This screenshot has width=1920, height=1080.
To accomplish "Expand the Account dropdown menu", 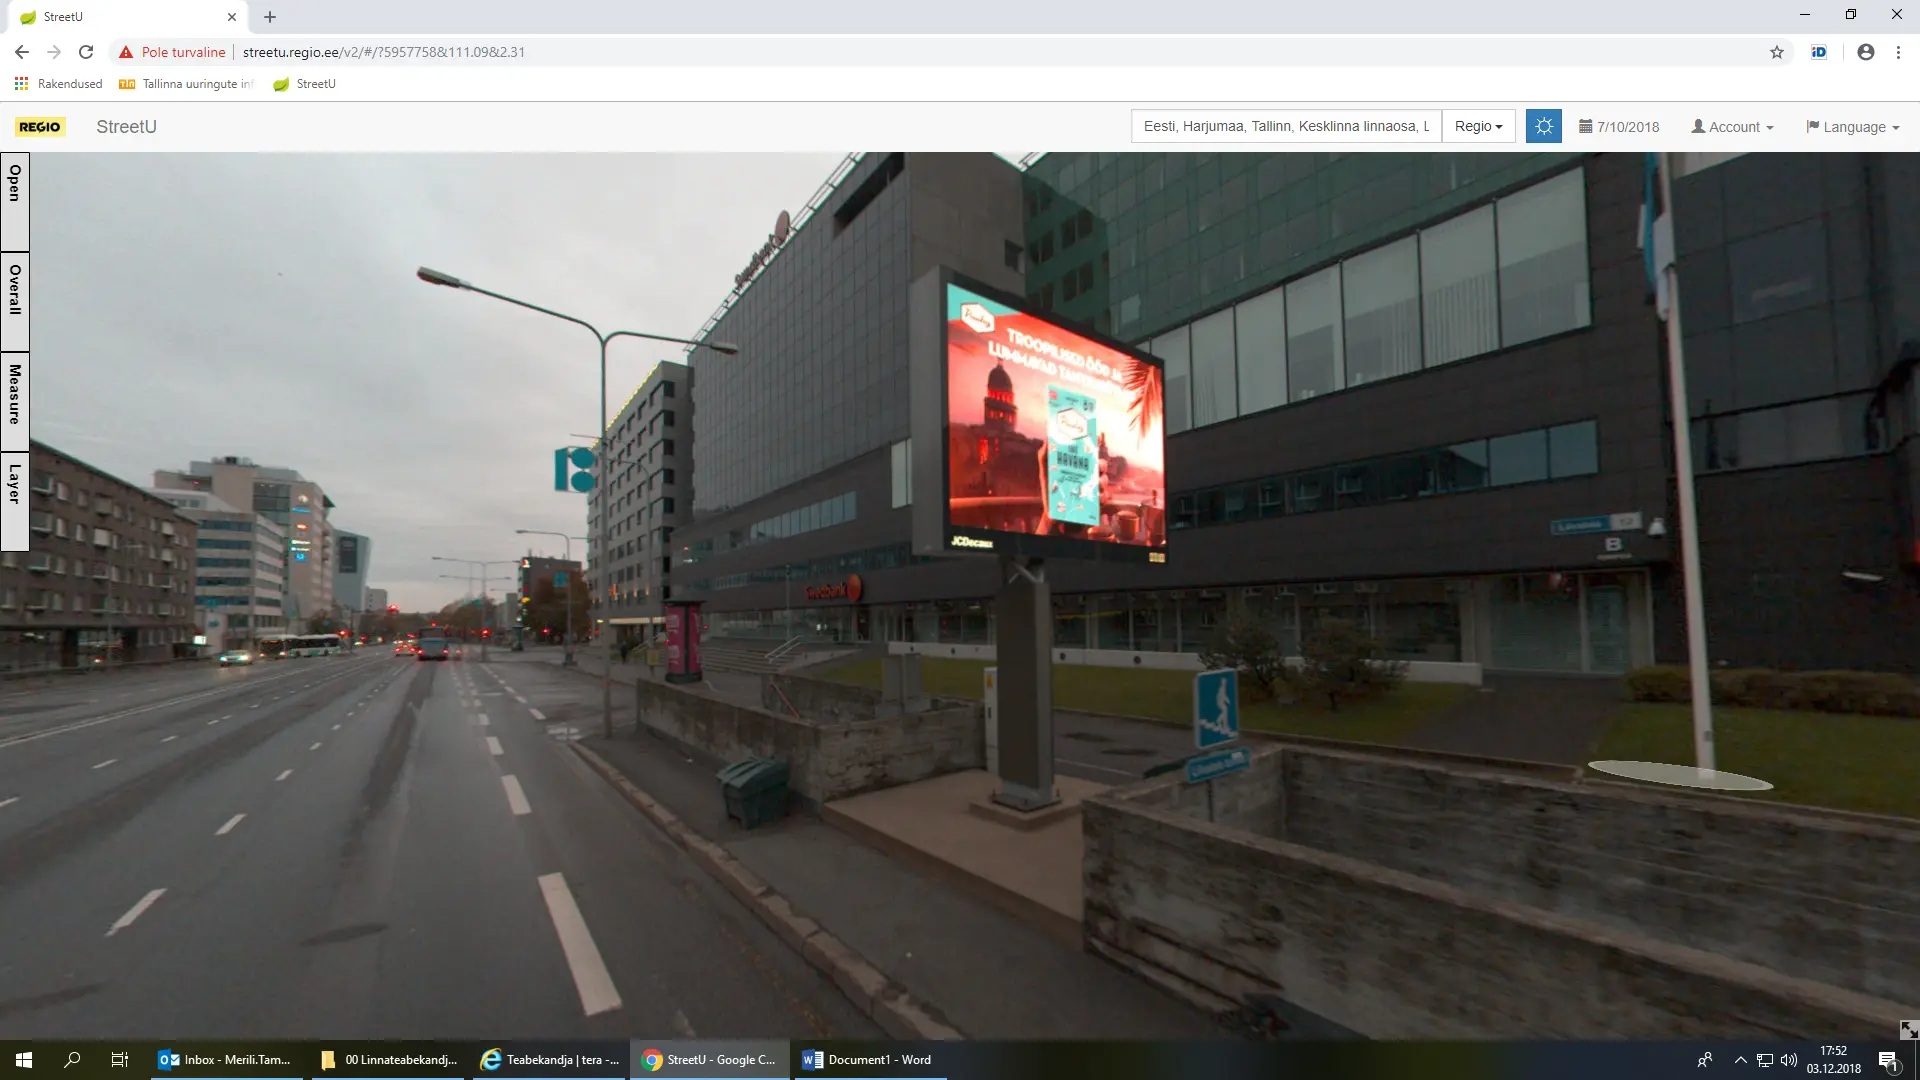I will (x=1732, y=127).
